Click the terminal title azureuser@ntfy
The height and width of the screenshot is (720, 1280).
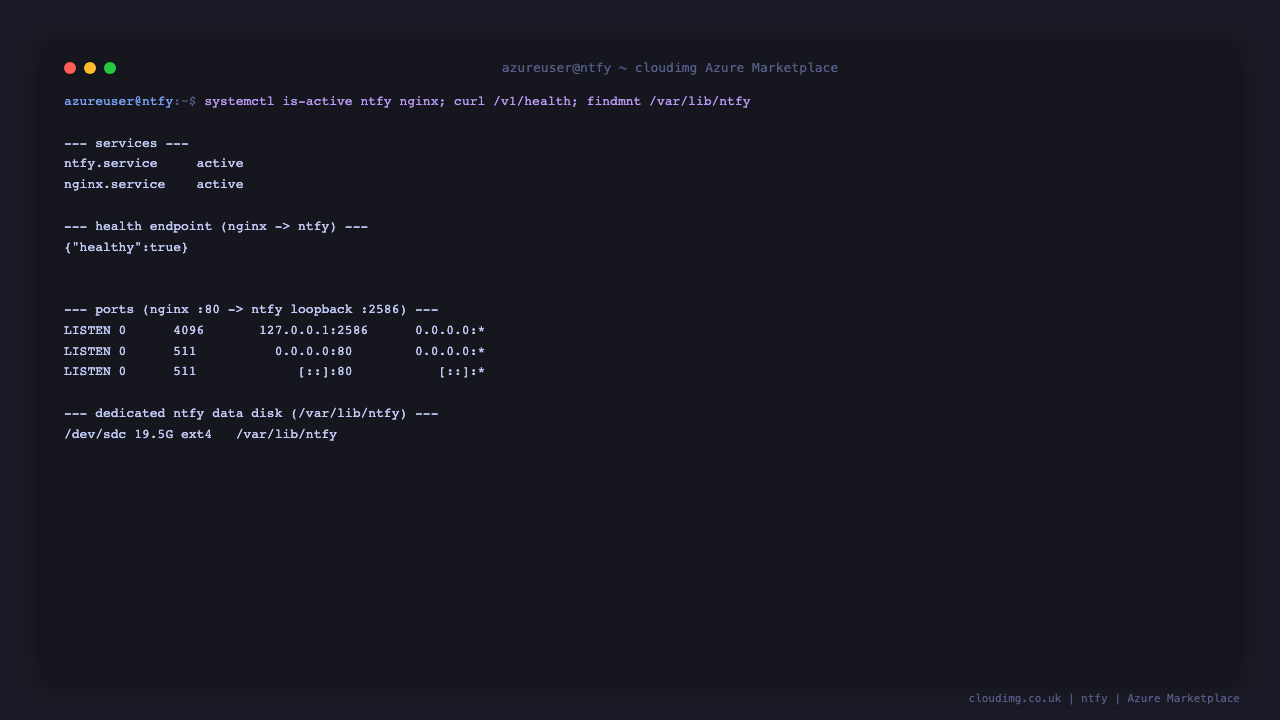pos(556,68)
